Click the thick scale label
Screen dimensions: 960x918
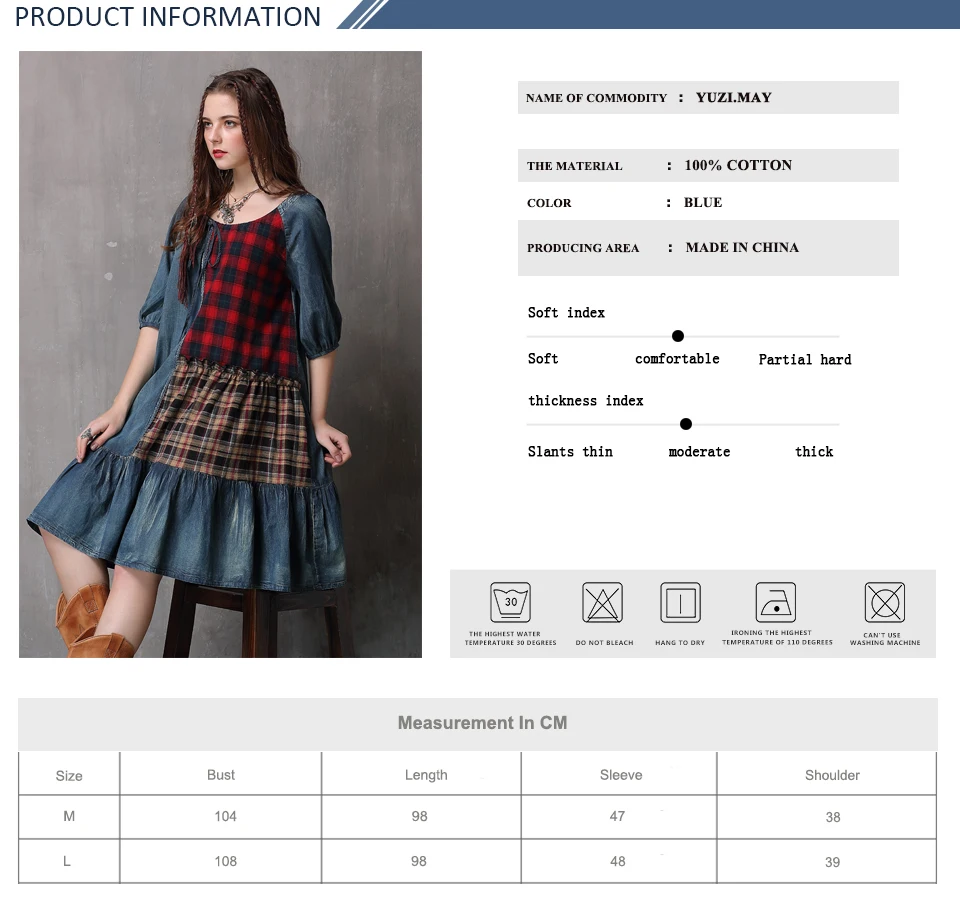pyautogui.click(x=814, y=452)
